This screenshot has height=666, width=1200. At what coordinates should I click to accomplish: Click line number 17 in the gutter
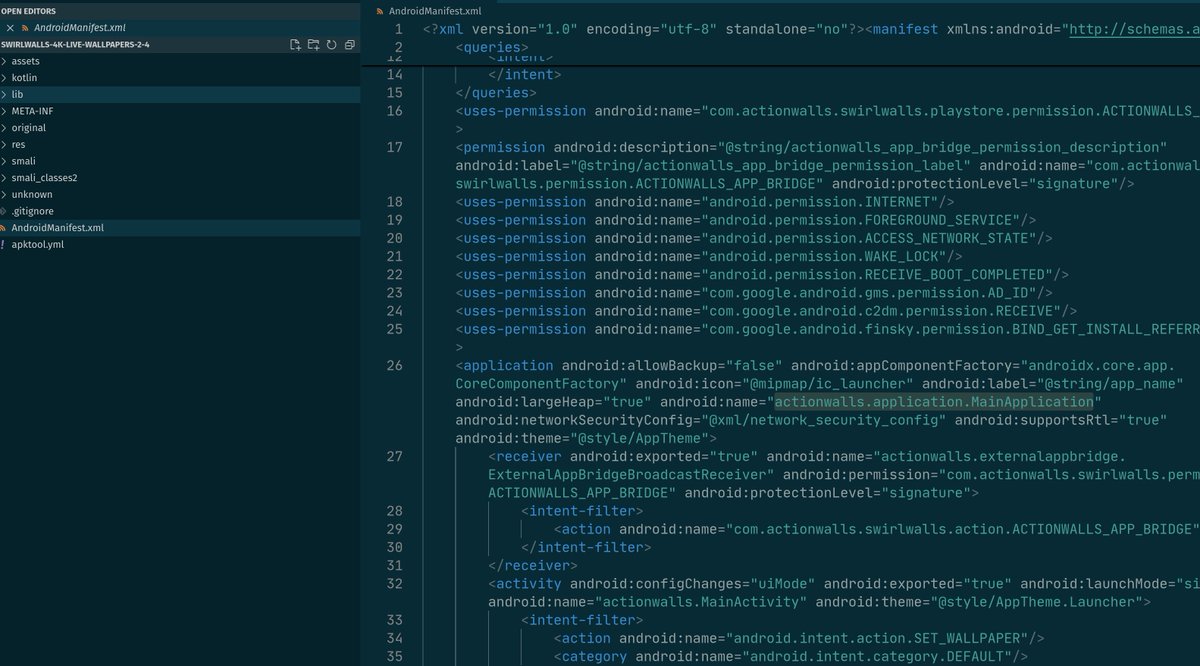pyautogui.click(x=394, y=147)
